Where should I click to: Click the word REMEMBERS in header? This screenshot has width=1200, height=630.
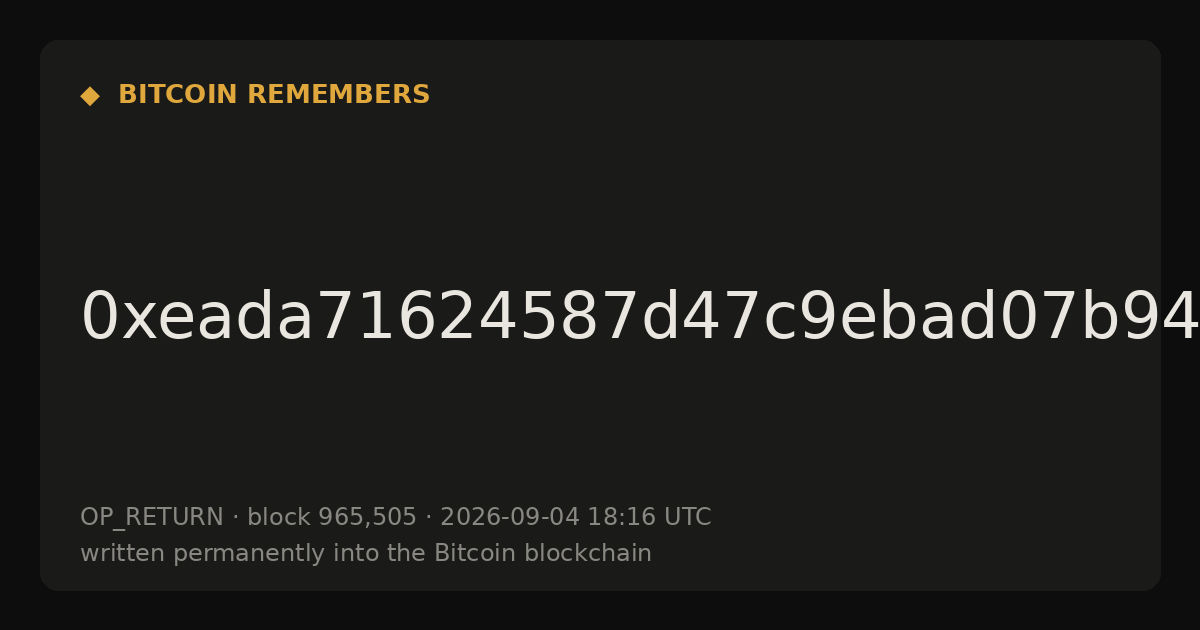(339, 95)
